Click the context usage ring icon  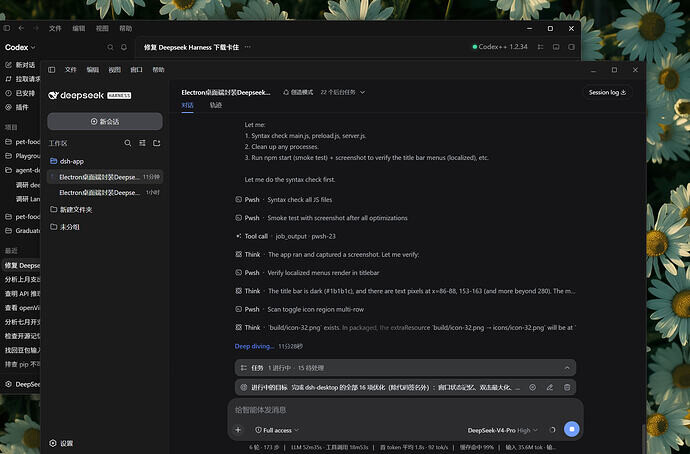[x=552, y=430]
